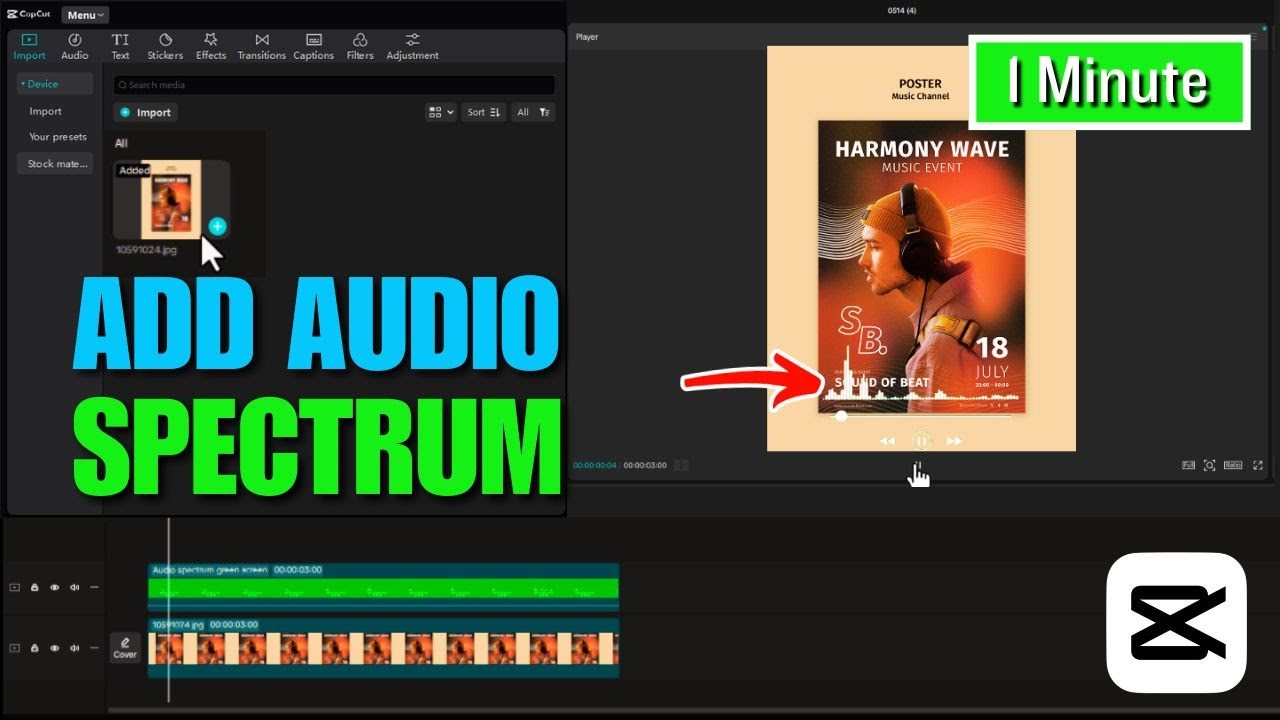Hide the Audio spectrum green screen track

click(x=54, y=588)
